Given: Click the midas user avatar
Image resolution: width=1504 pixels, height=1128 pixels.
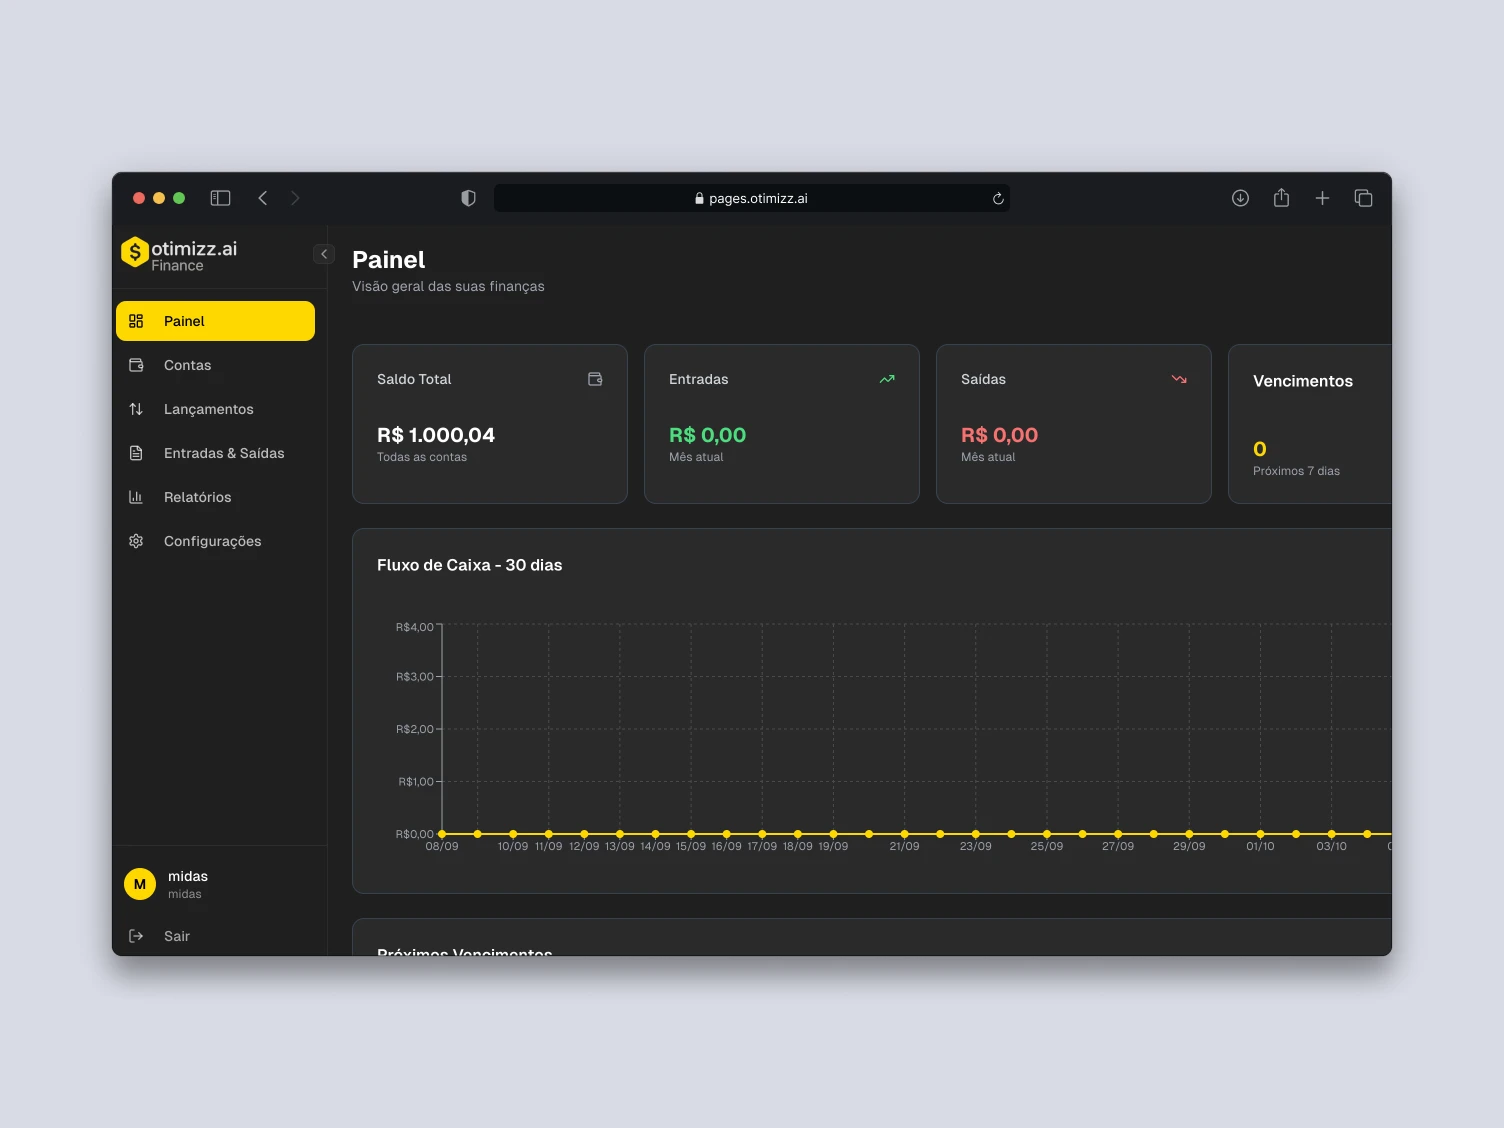Looking at the screenshot, I should point(139,884).
